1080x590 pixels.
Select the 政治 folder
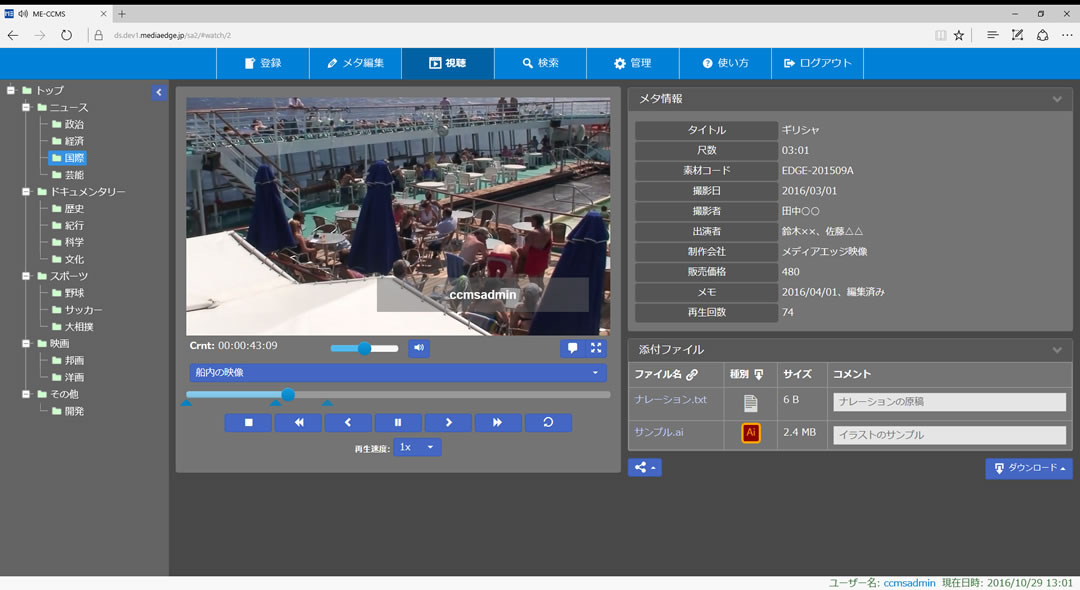68,125
